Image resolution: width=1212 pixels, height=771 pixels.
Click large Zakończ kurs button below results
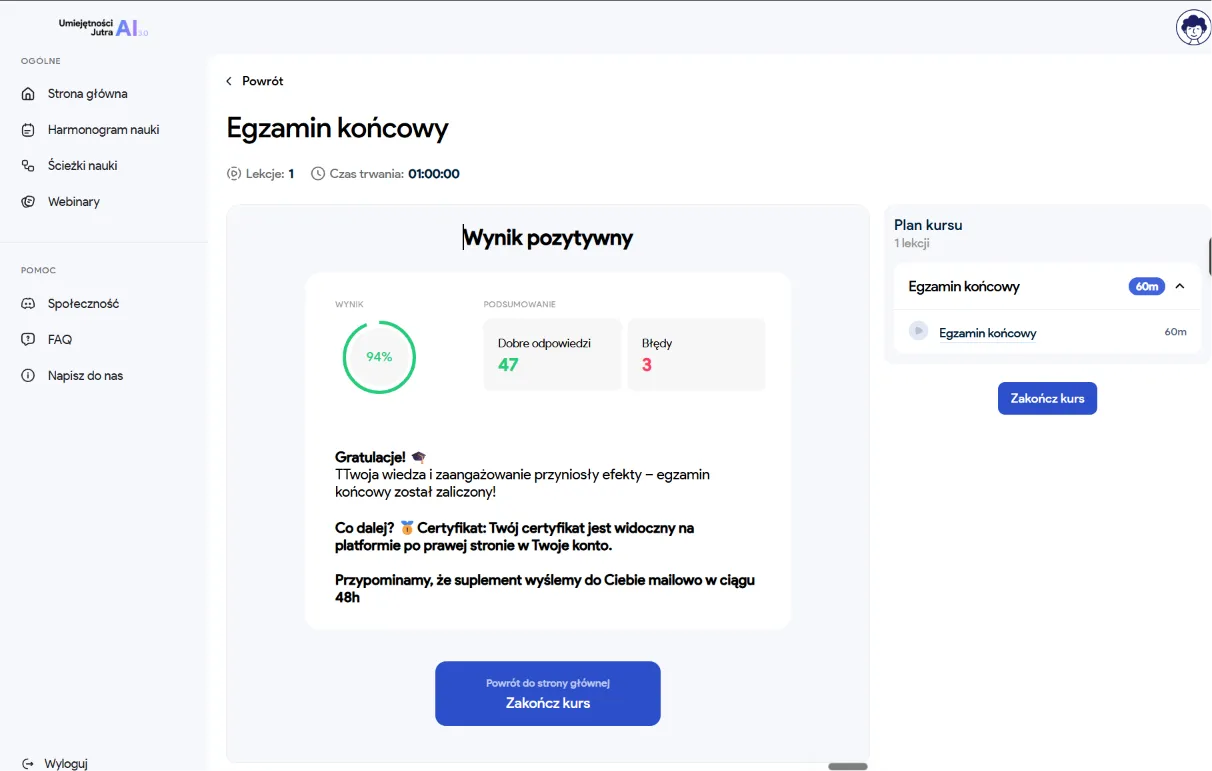click(548, 693)
